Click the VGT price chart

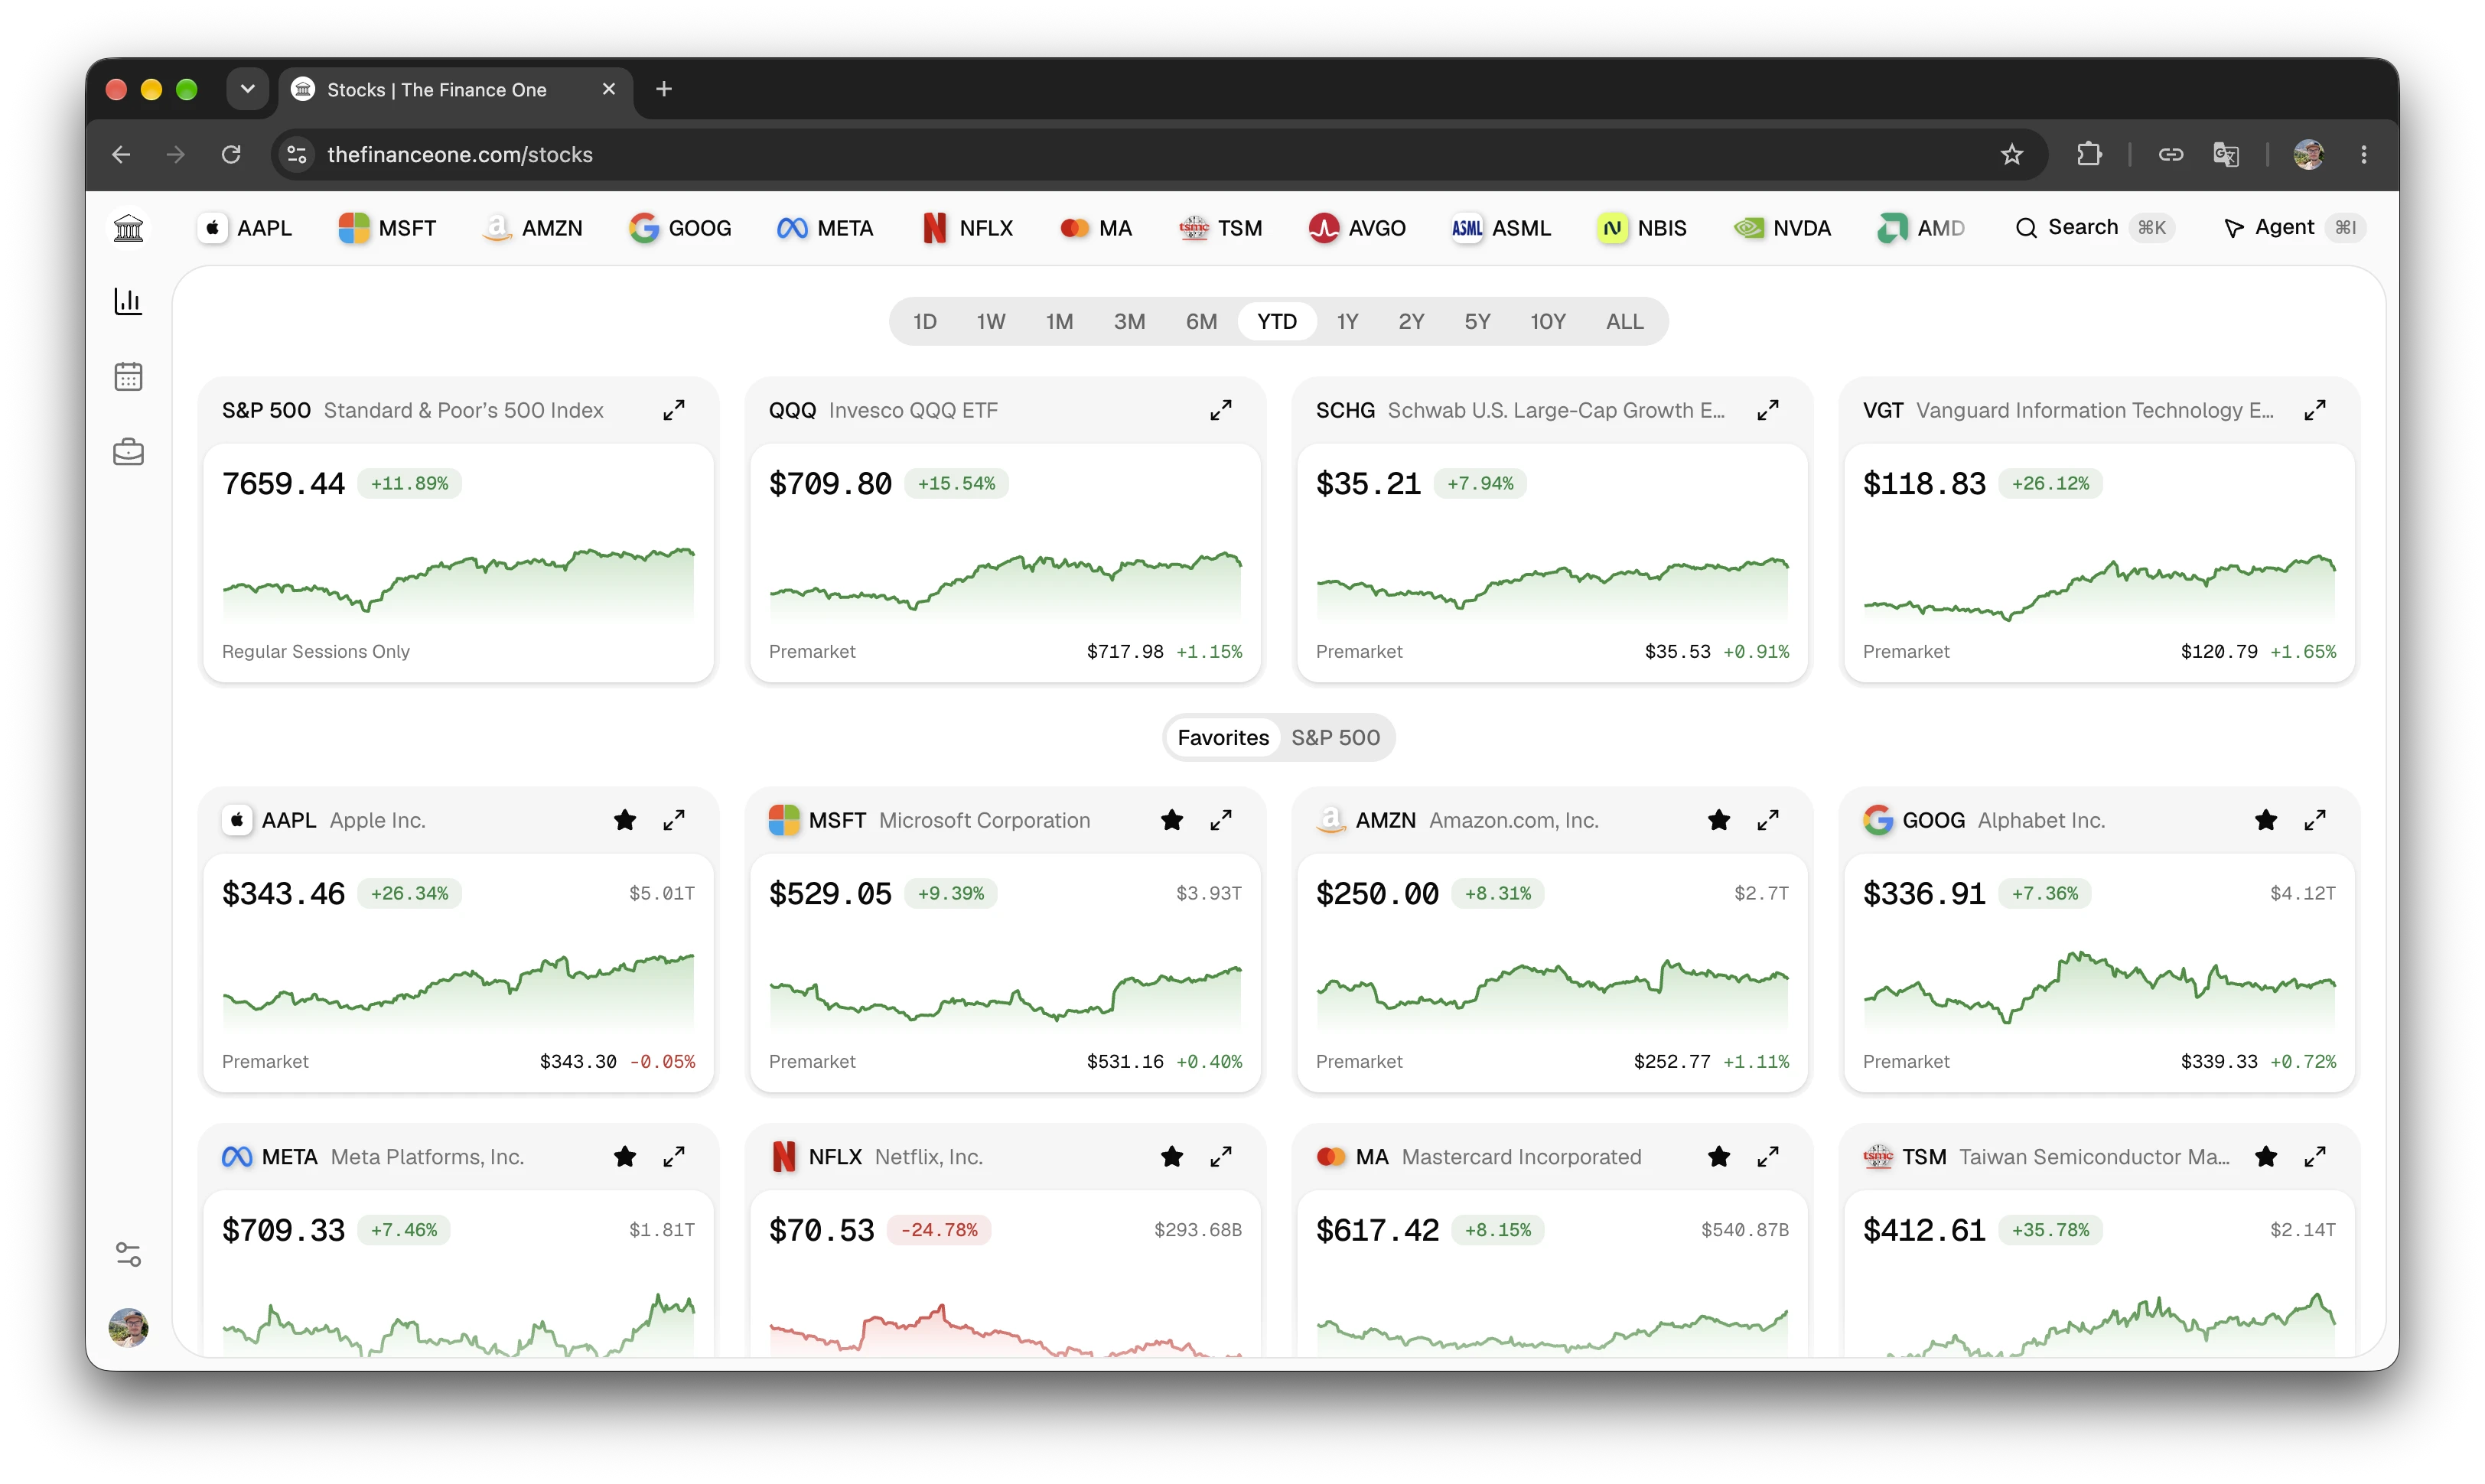2099,587
